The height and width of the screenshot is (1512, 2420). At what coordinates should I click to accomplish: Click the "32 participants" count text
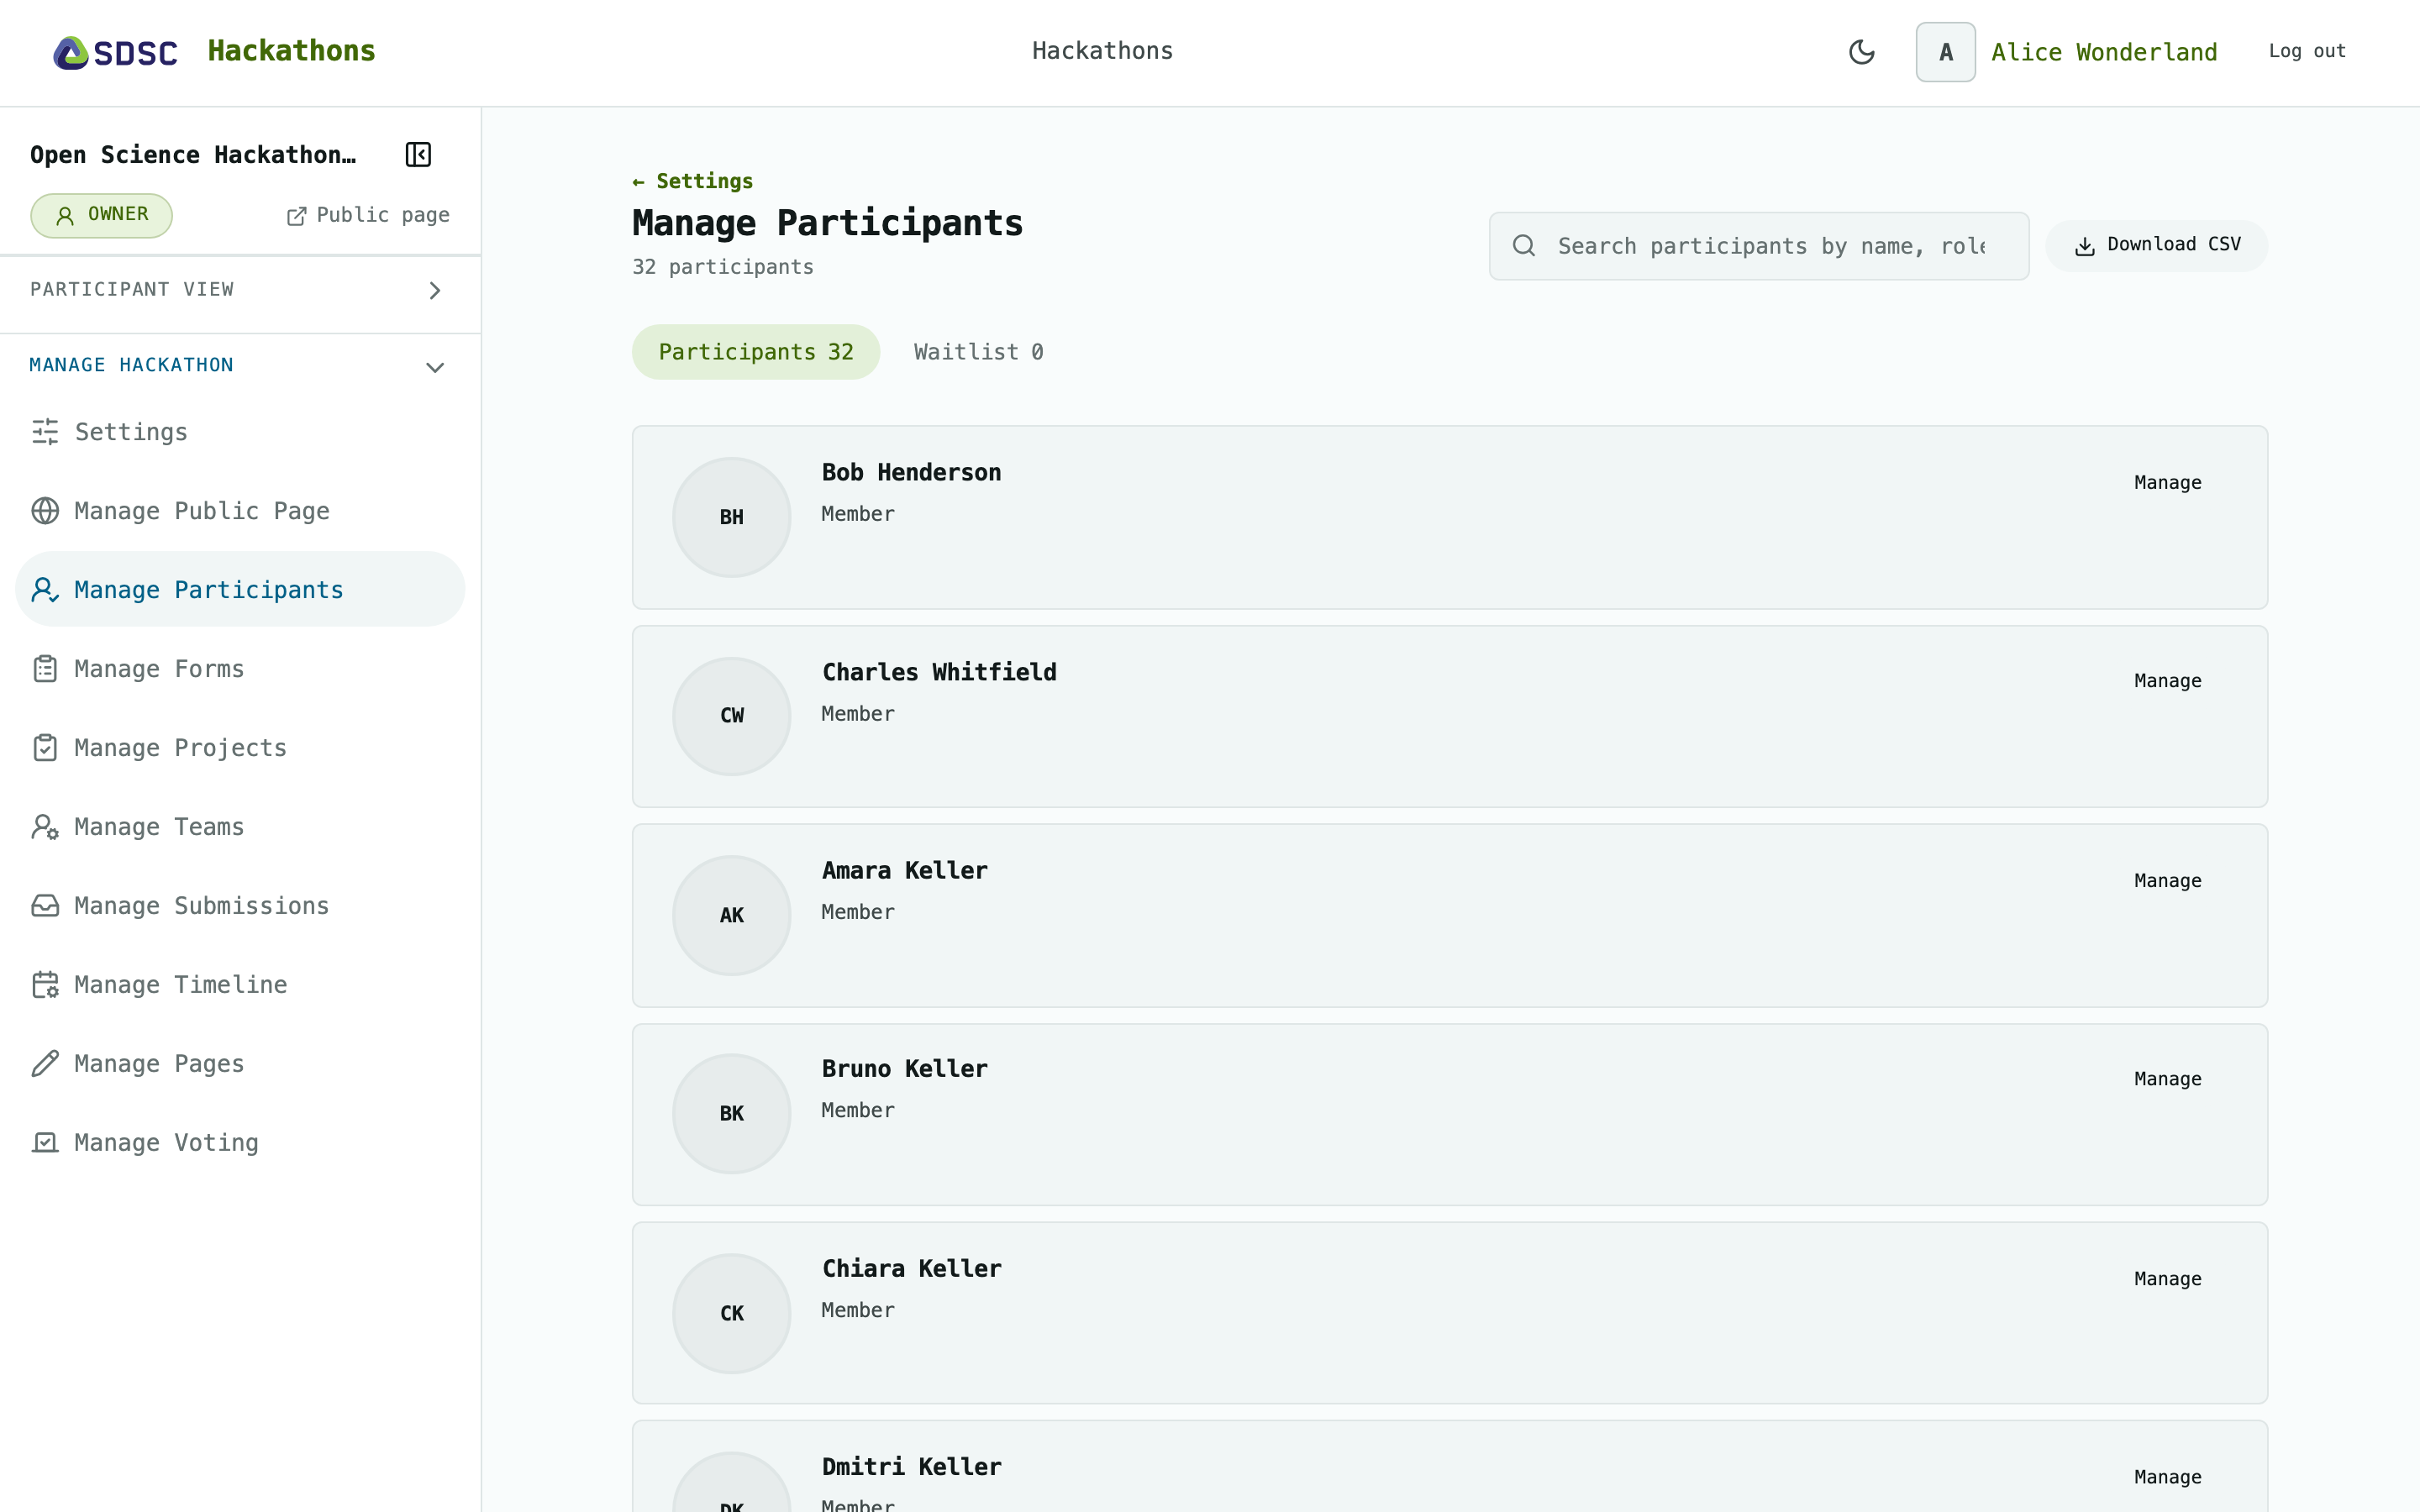coord(723,267)
